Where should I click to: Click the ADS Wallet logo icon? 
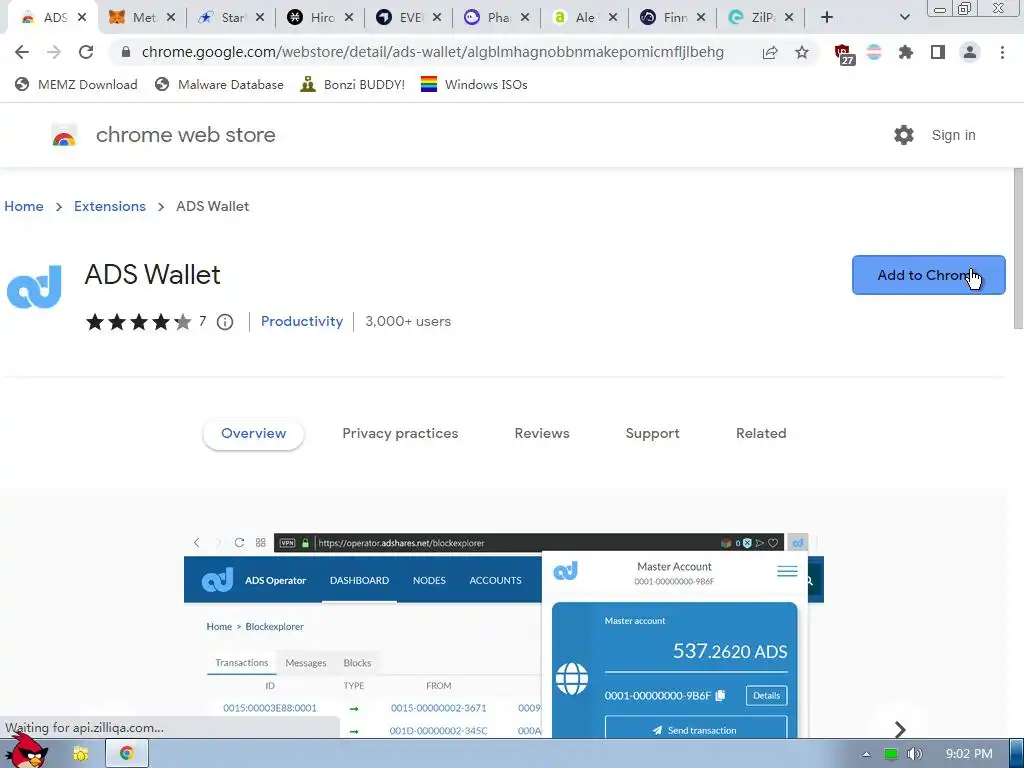pyautogui.click(x=34, y=287)
